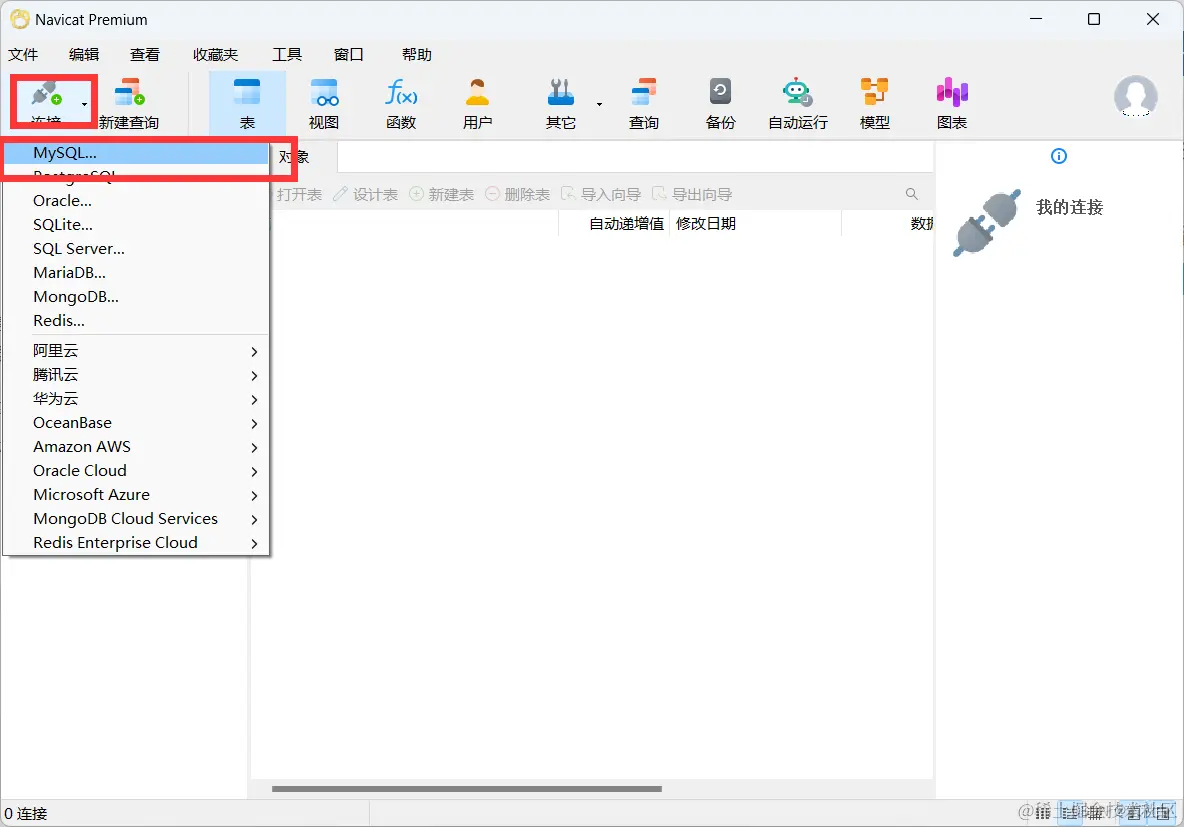Choose Oracle... from the connection menu
The image size is (1184, 827).
[136, 201]
